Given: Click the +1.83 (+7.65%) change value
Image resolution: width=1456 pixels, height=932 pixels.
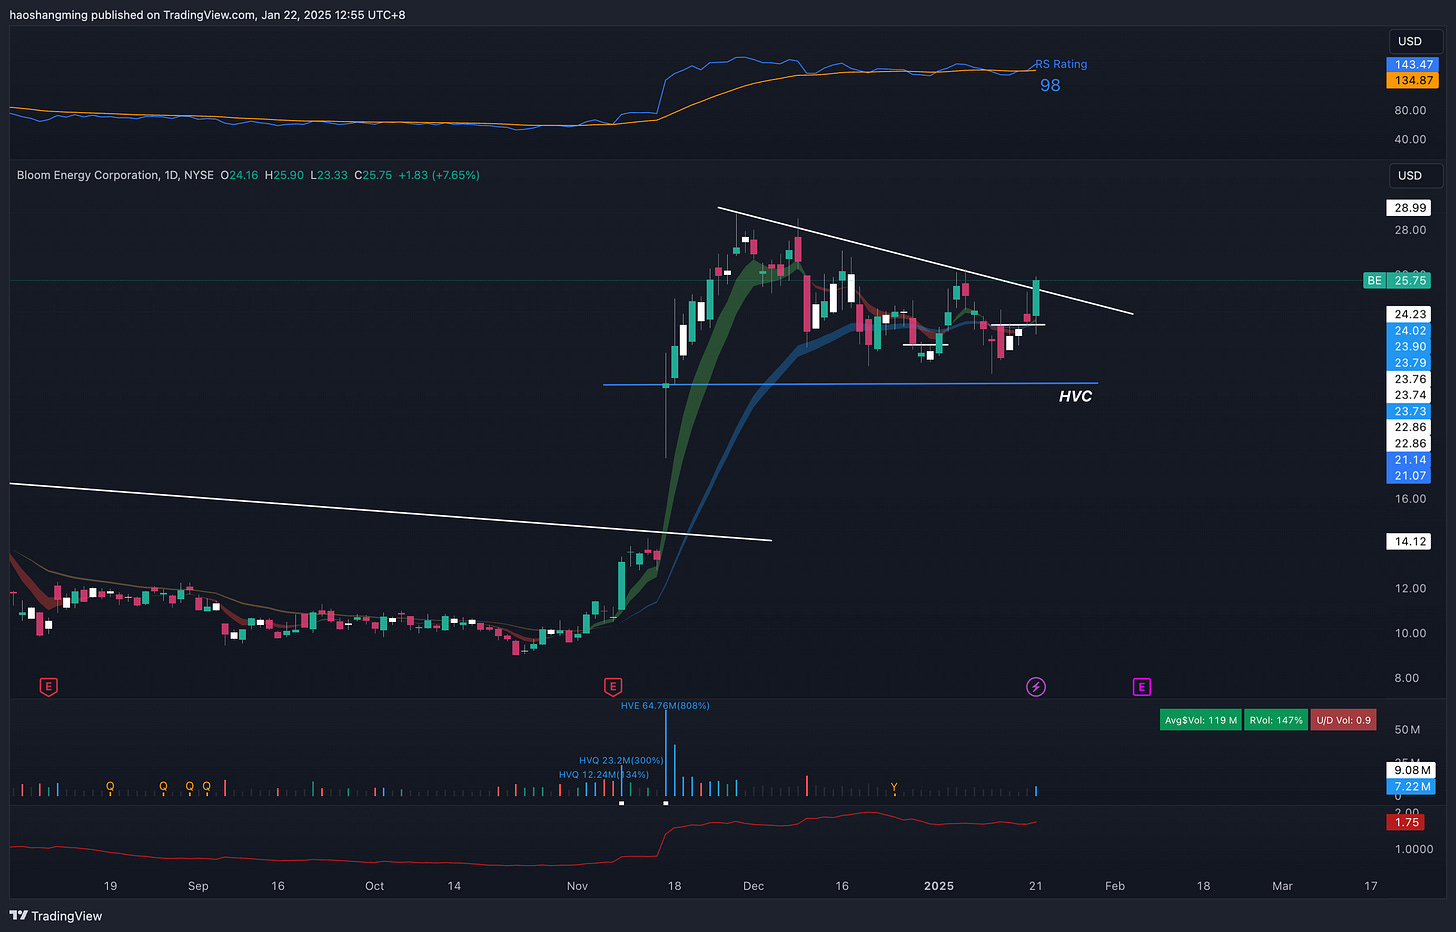Looking at the screenshot, I should pos(439,175).
